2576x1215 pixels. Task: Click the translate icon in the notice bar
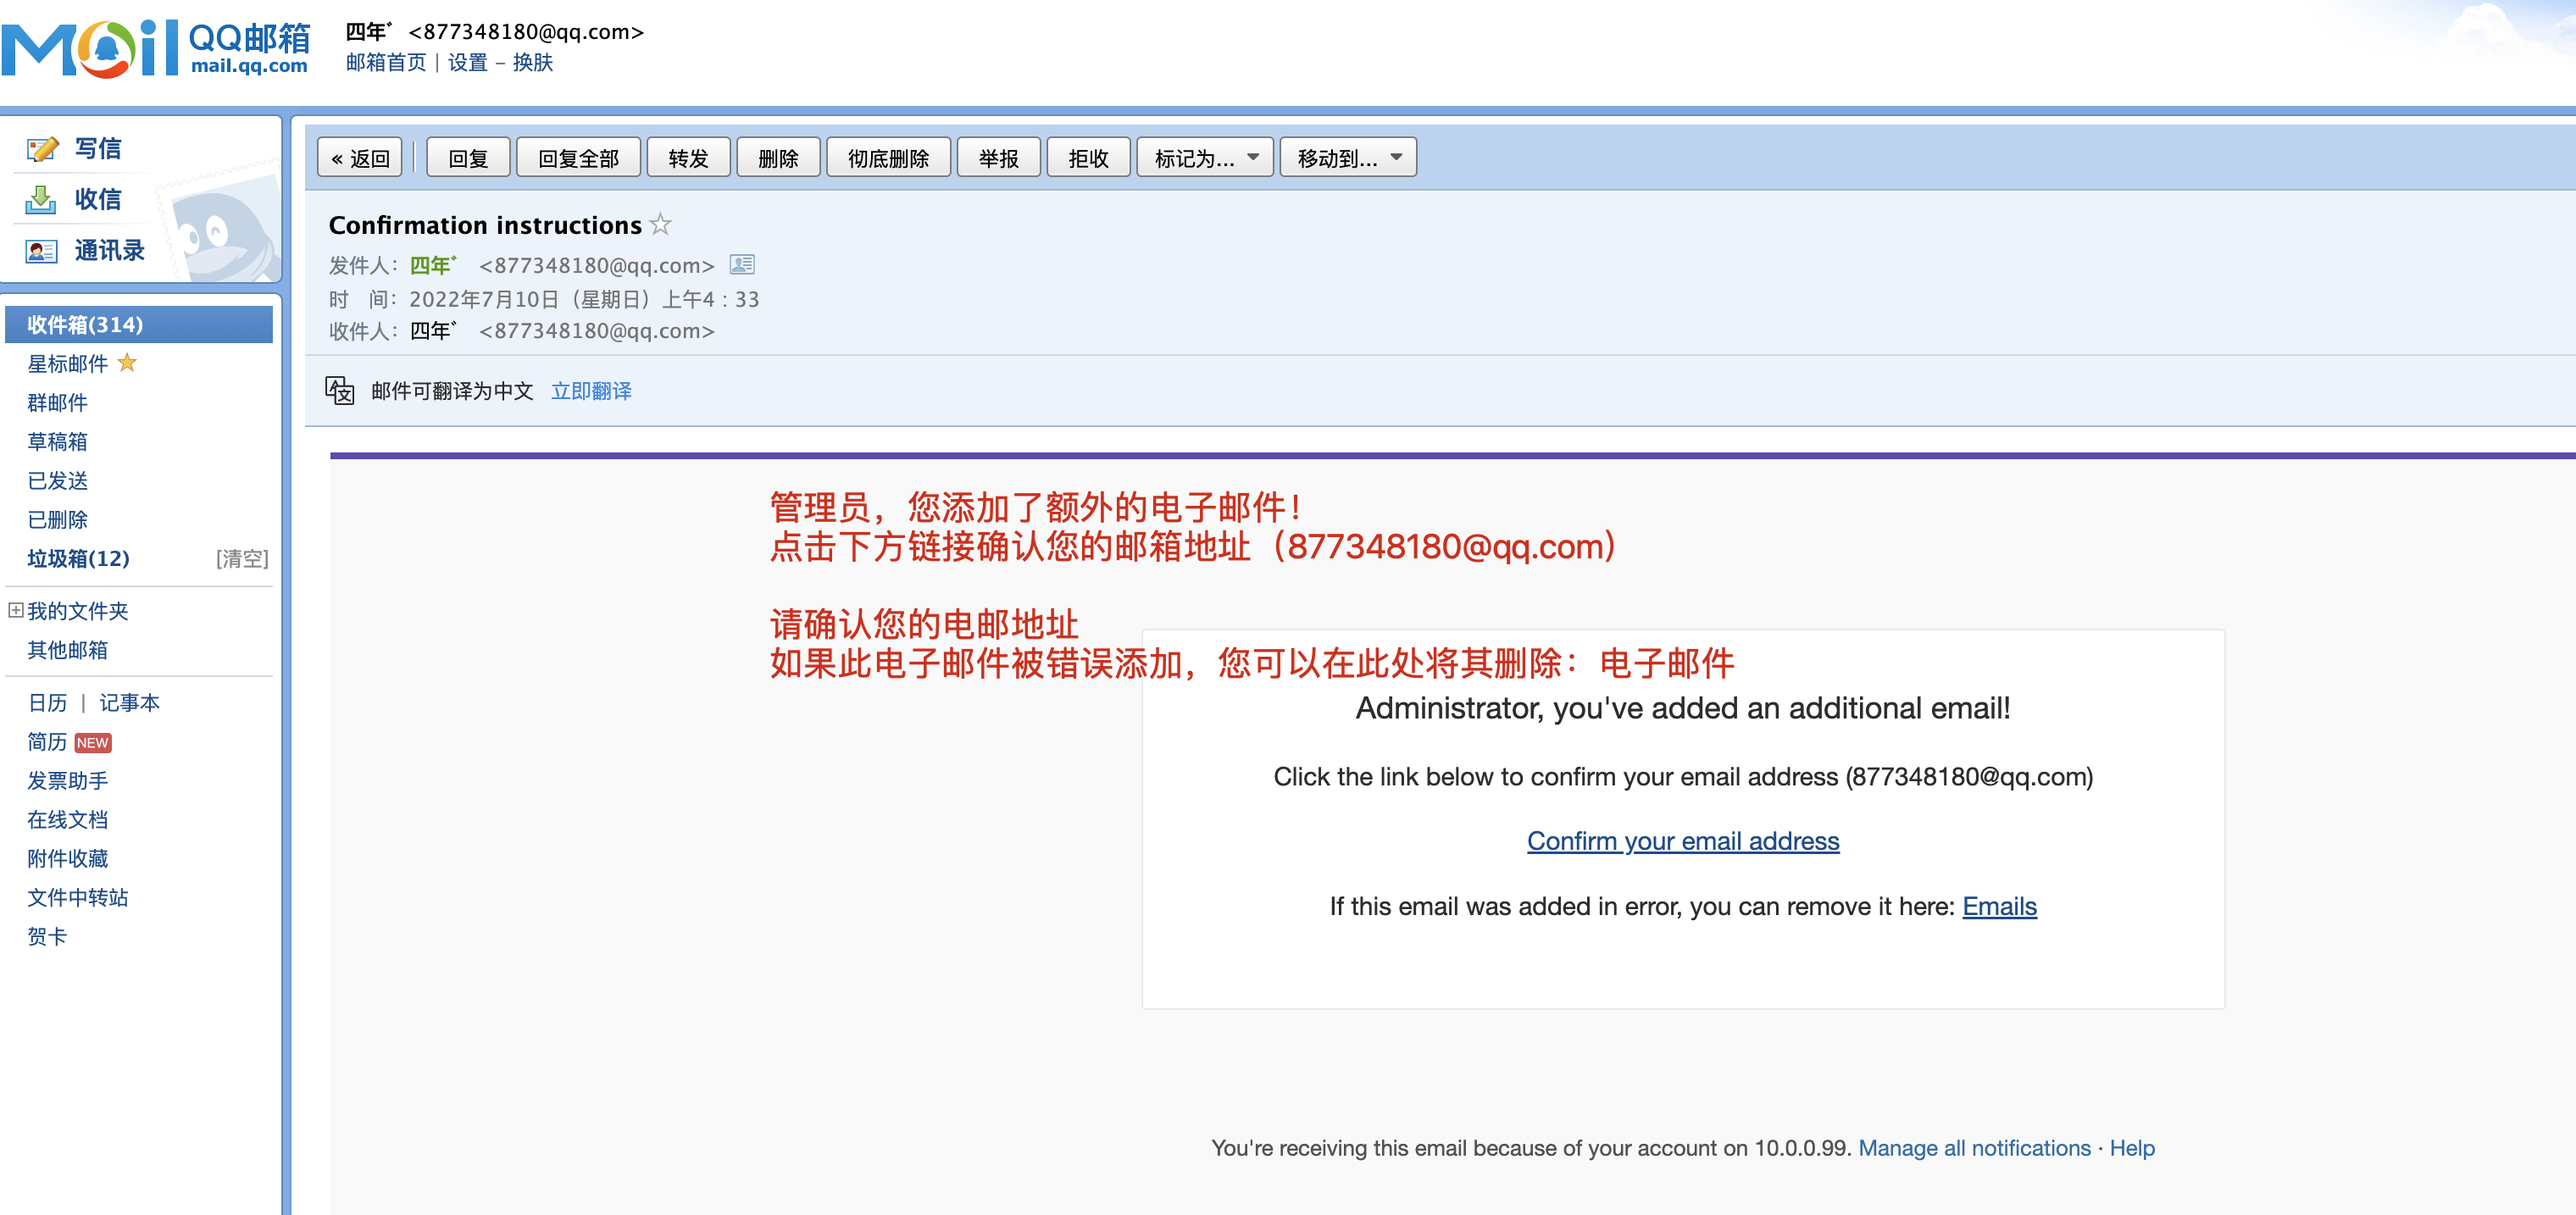340,390
